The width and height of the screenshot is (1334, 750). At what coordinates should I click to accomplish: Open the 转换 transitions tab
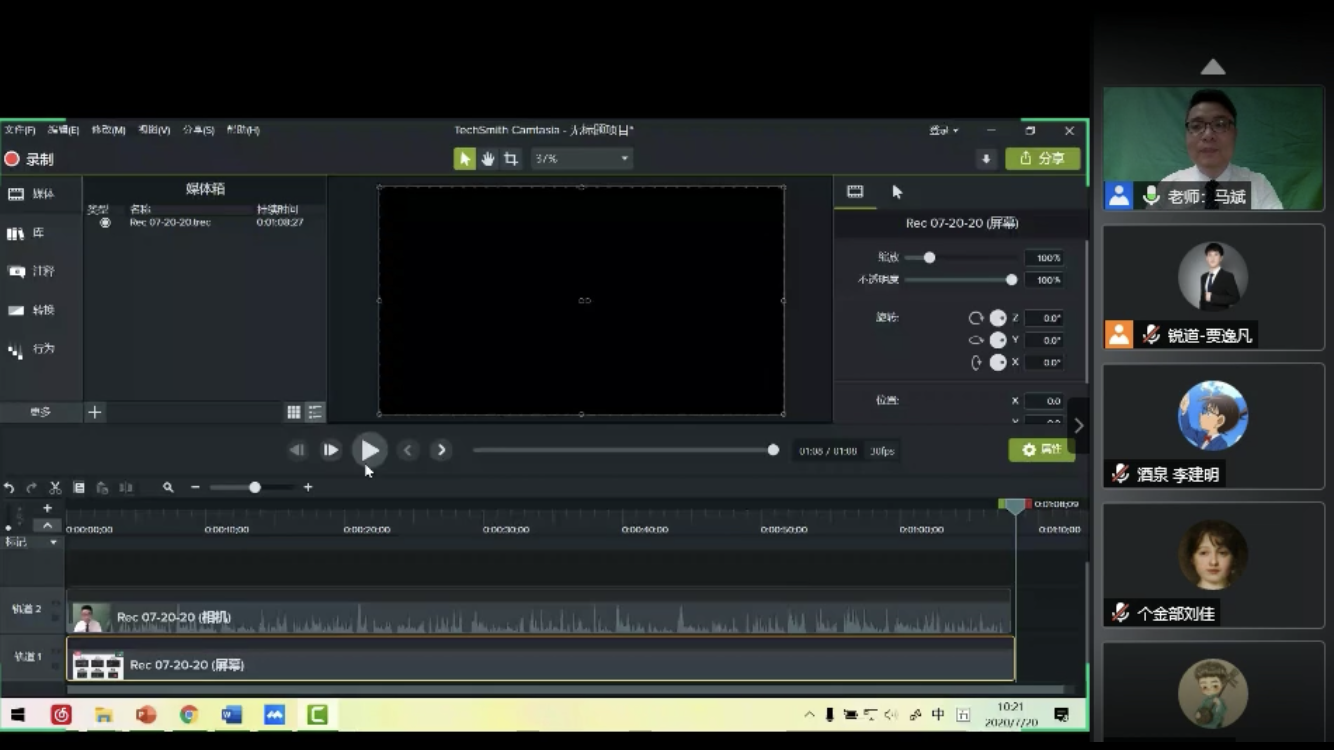pyautogui.click(x=32, y=310)
